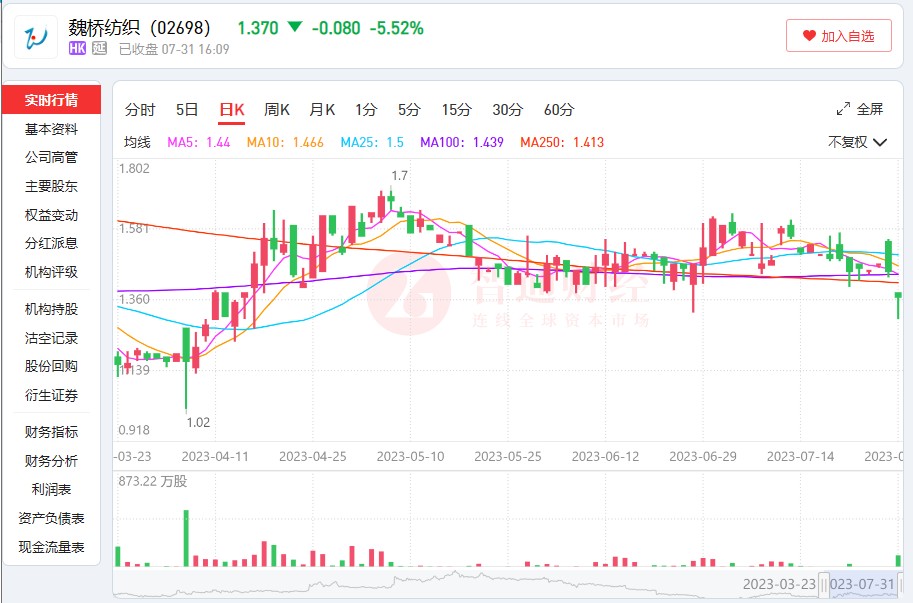Click the Weiqiao Textile company logo
The image size is (913, 603).
(37, 37)
